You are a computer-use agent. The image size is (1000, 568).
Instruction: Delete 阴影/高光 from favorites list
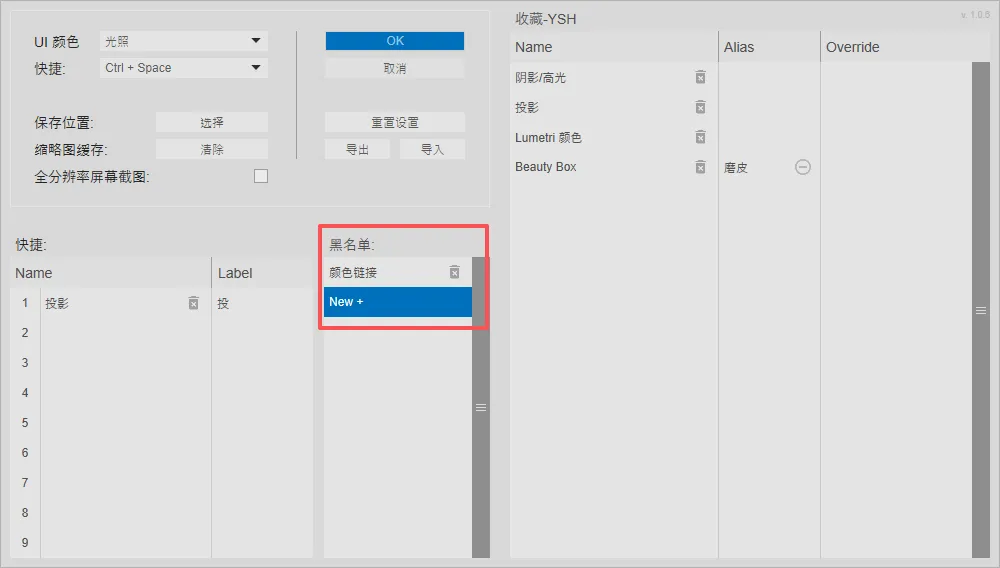(700, 77)
